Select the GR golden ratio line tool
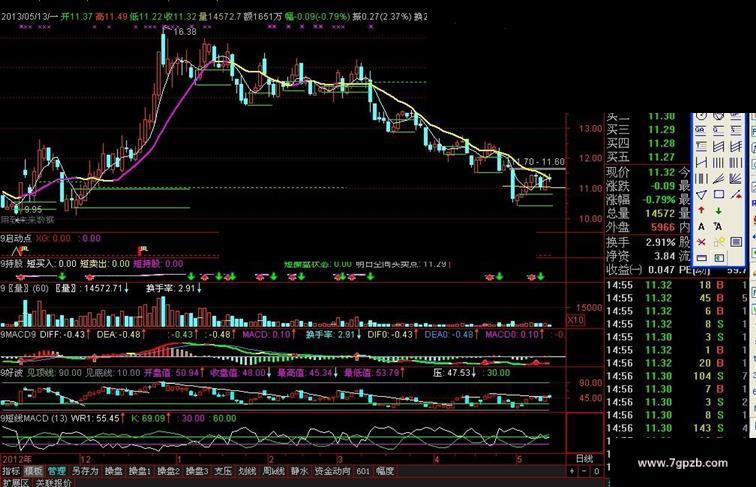The image size is (756, 487). click(701, 130)
